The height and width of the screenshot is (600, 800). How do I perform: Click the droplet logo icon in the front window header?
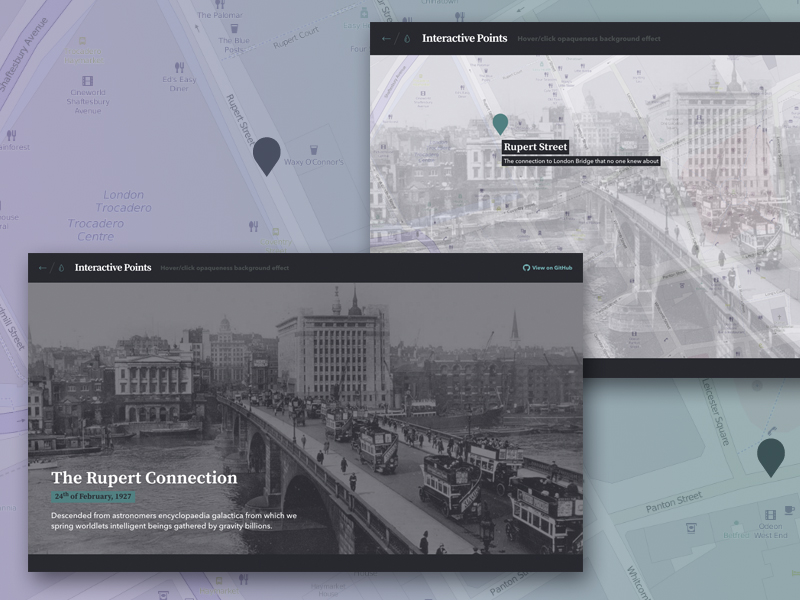click(61, 268)
